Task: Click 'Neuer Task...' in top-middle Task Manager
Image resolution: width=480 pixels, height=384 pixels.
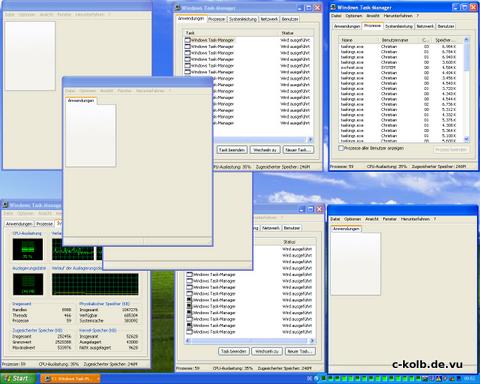Action: click(x=298, y=150)
